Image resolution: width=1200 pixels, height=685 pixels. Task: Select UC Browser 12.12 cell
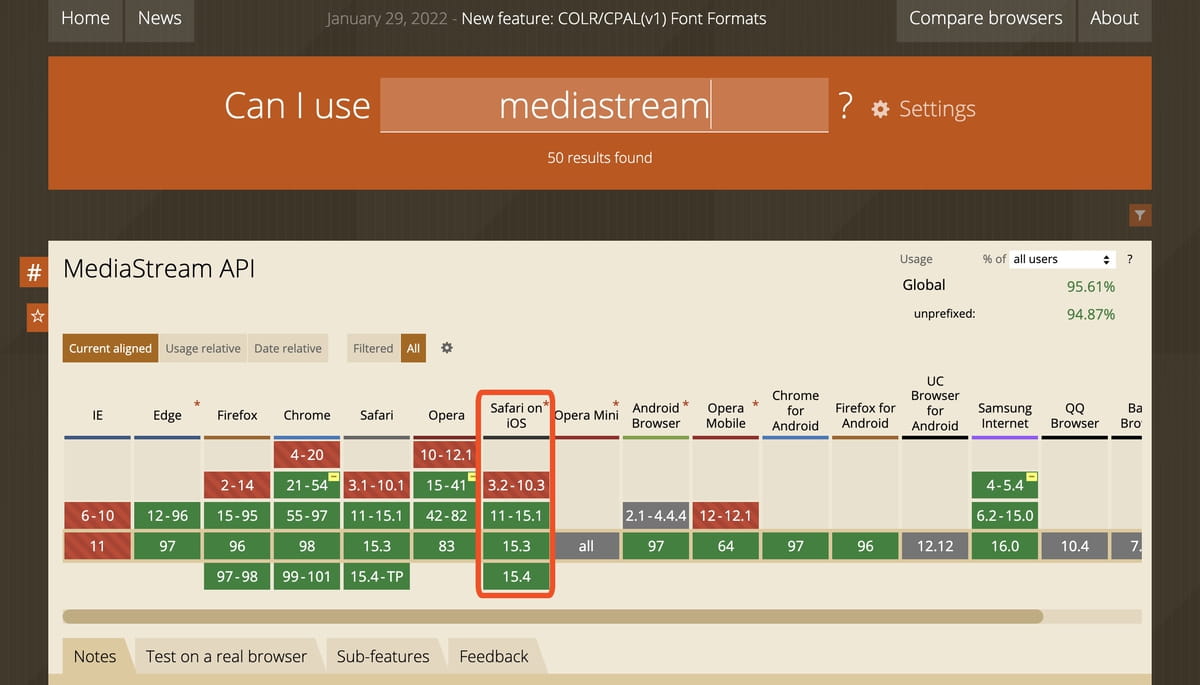tap(935, 546)
